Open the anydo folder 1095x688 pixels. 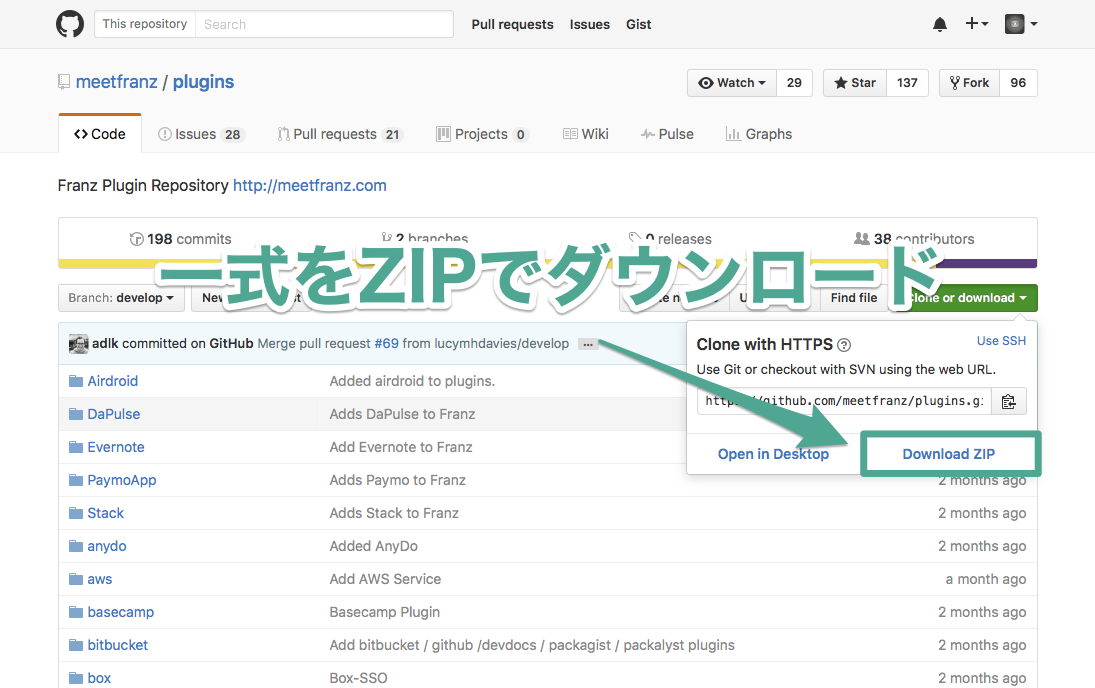[107, 546]
